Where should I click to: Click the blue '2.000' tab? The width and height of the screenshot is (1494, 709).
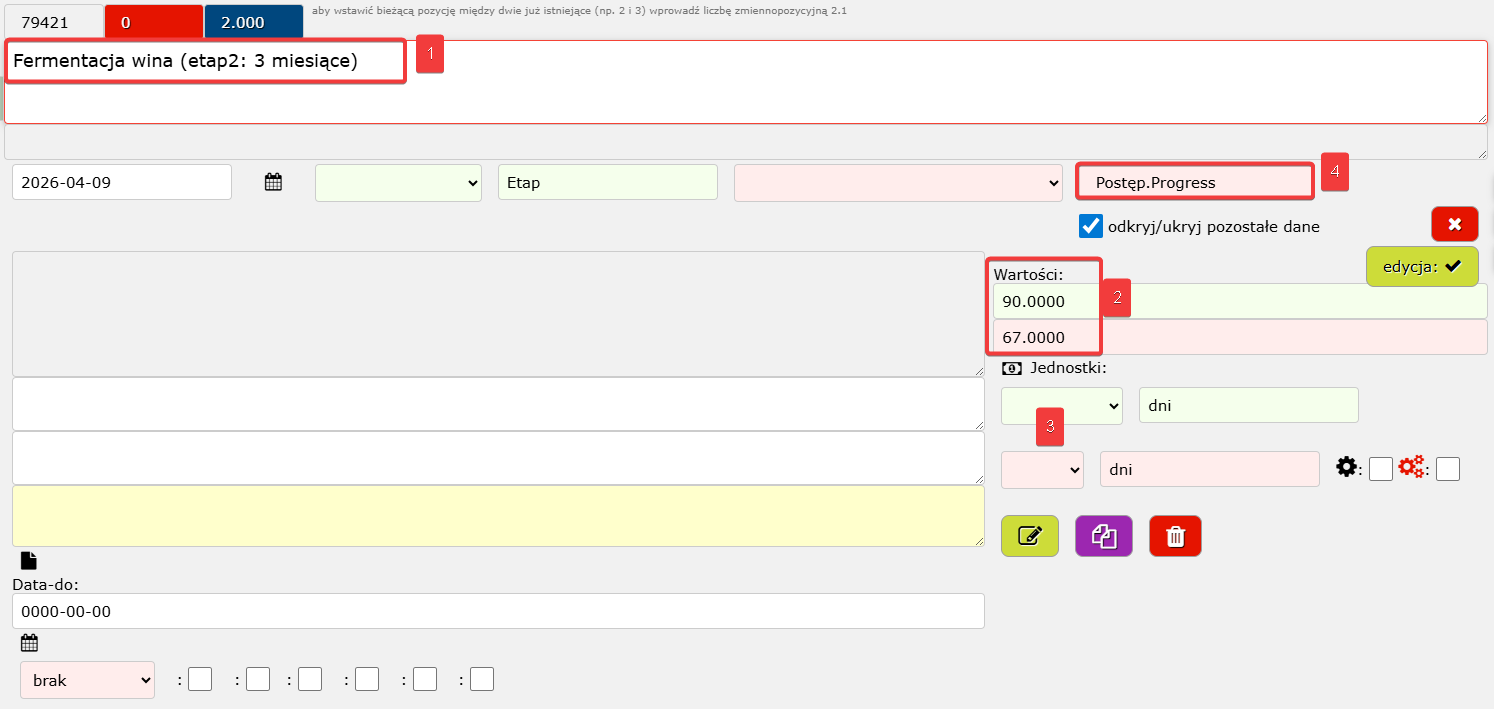[x=253, y=22]
